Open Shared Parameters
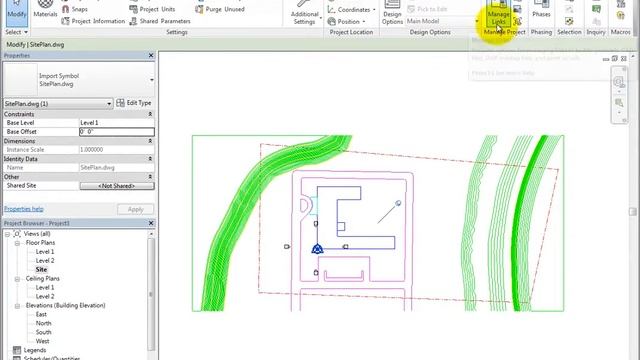The width and height of the screenshot is (640, 360). (160, 21)
